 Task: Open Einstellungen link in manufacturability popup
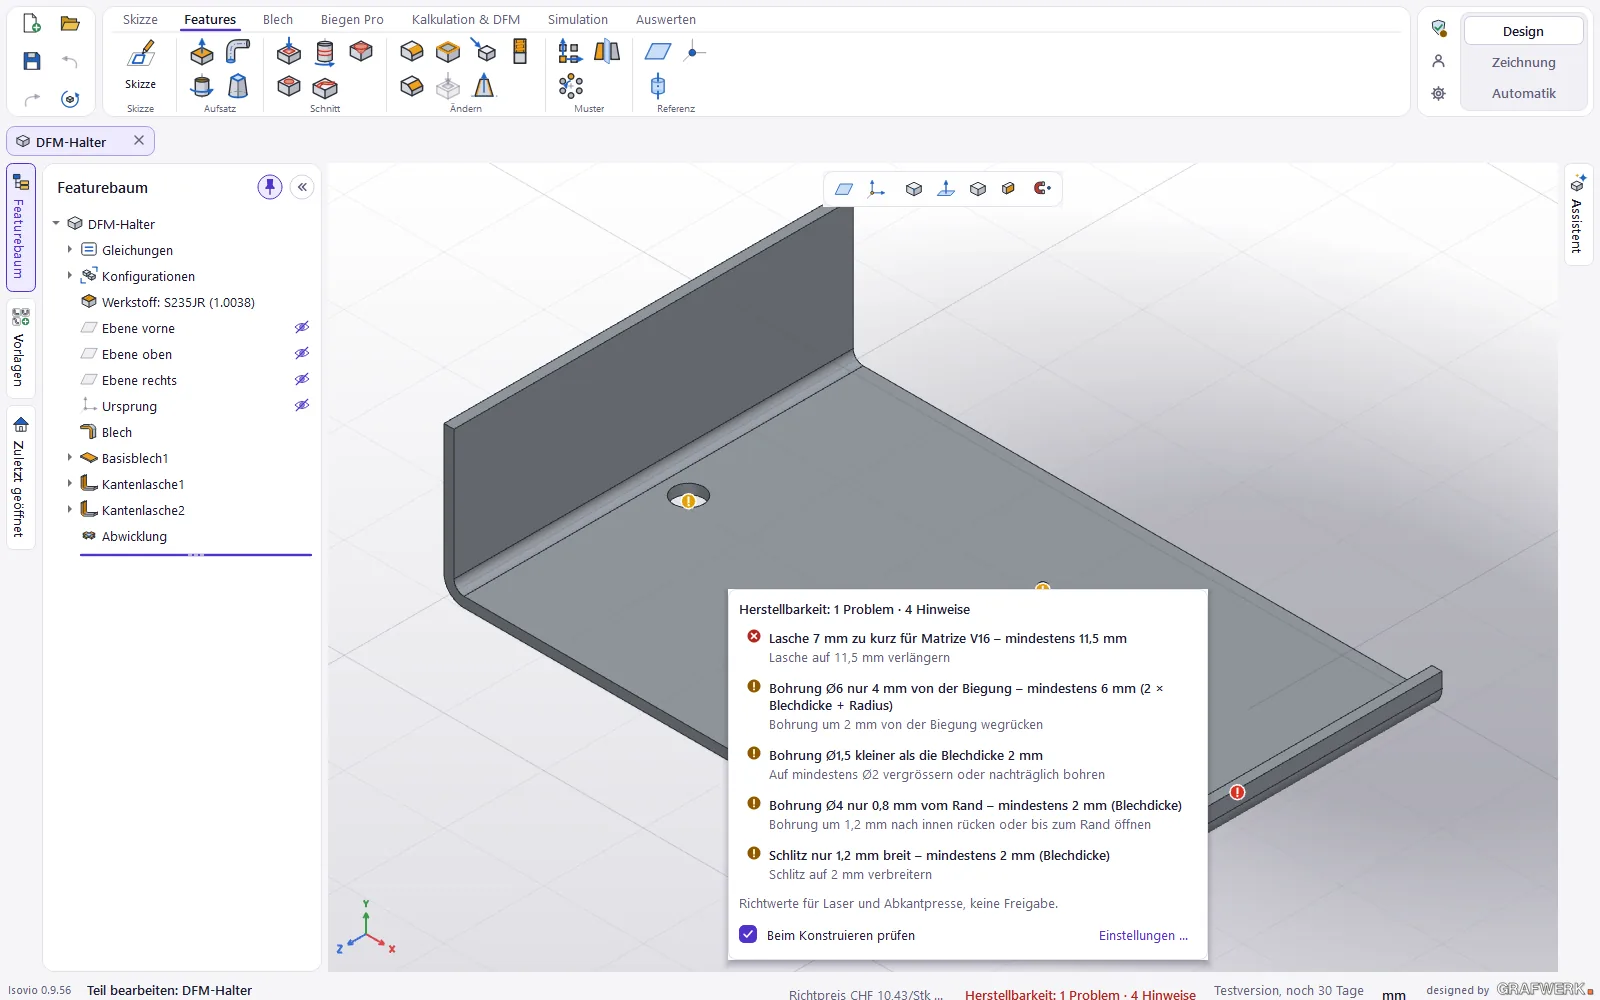[1143, 935]
